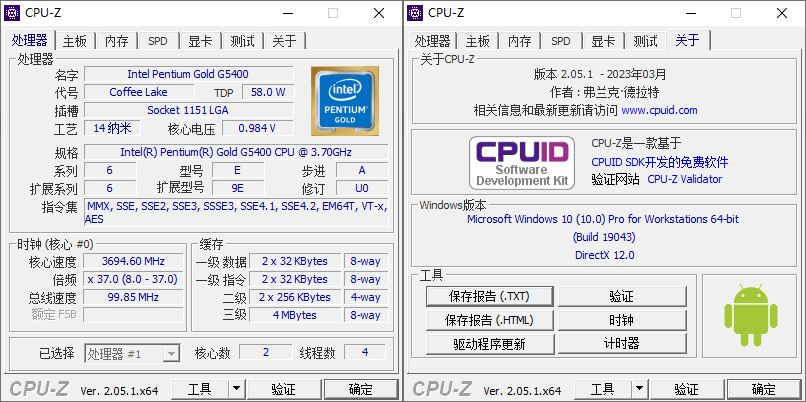This screenshot has width=806, height=402.
Task: Open the www.cpuid.com link
Action: pos(659,110)
